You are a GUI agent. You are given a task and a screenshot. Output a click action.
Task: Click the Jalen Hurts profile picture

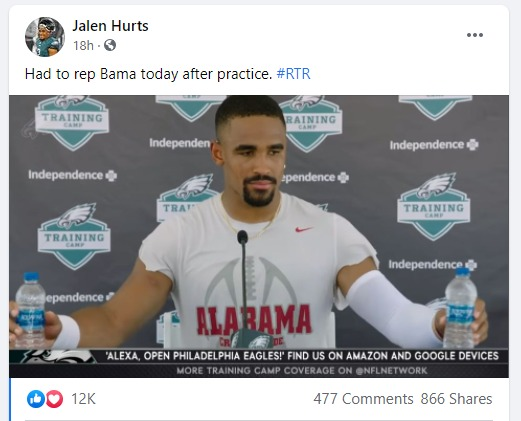(x=45, y=36)
